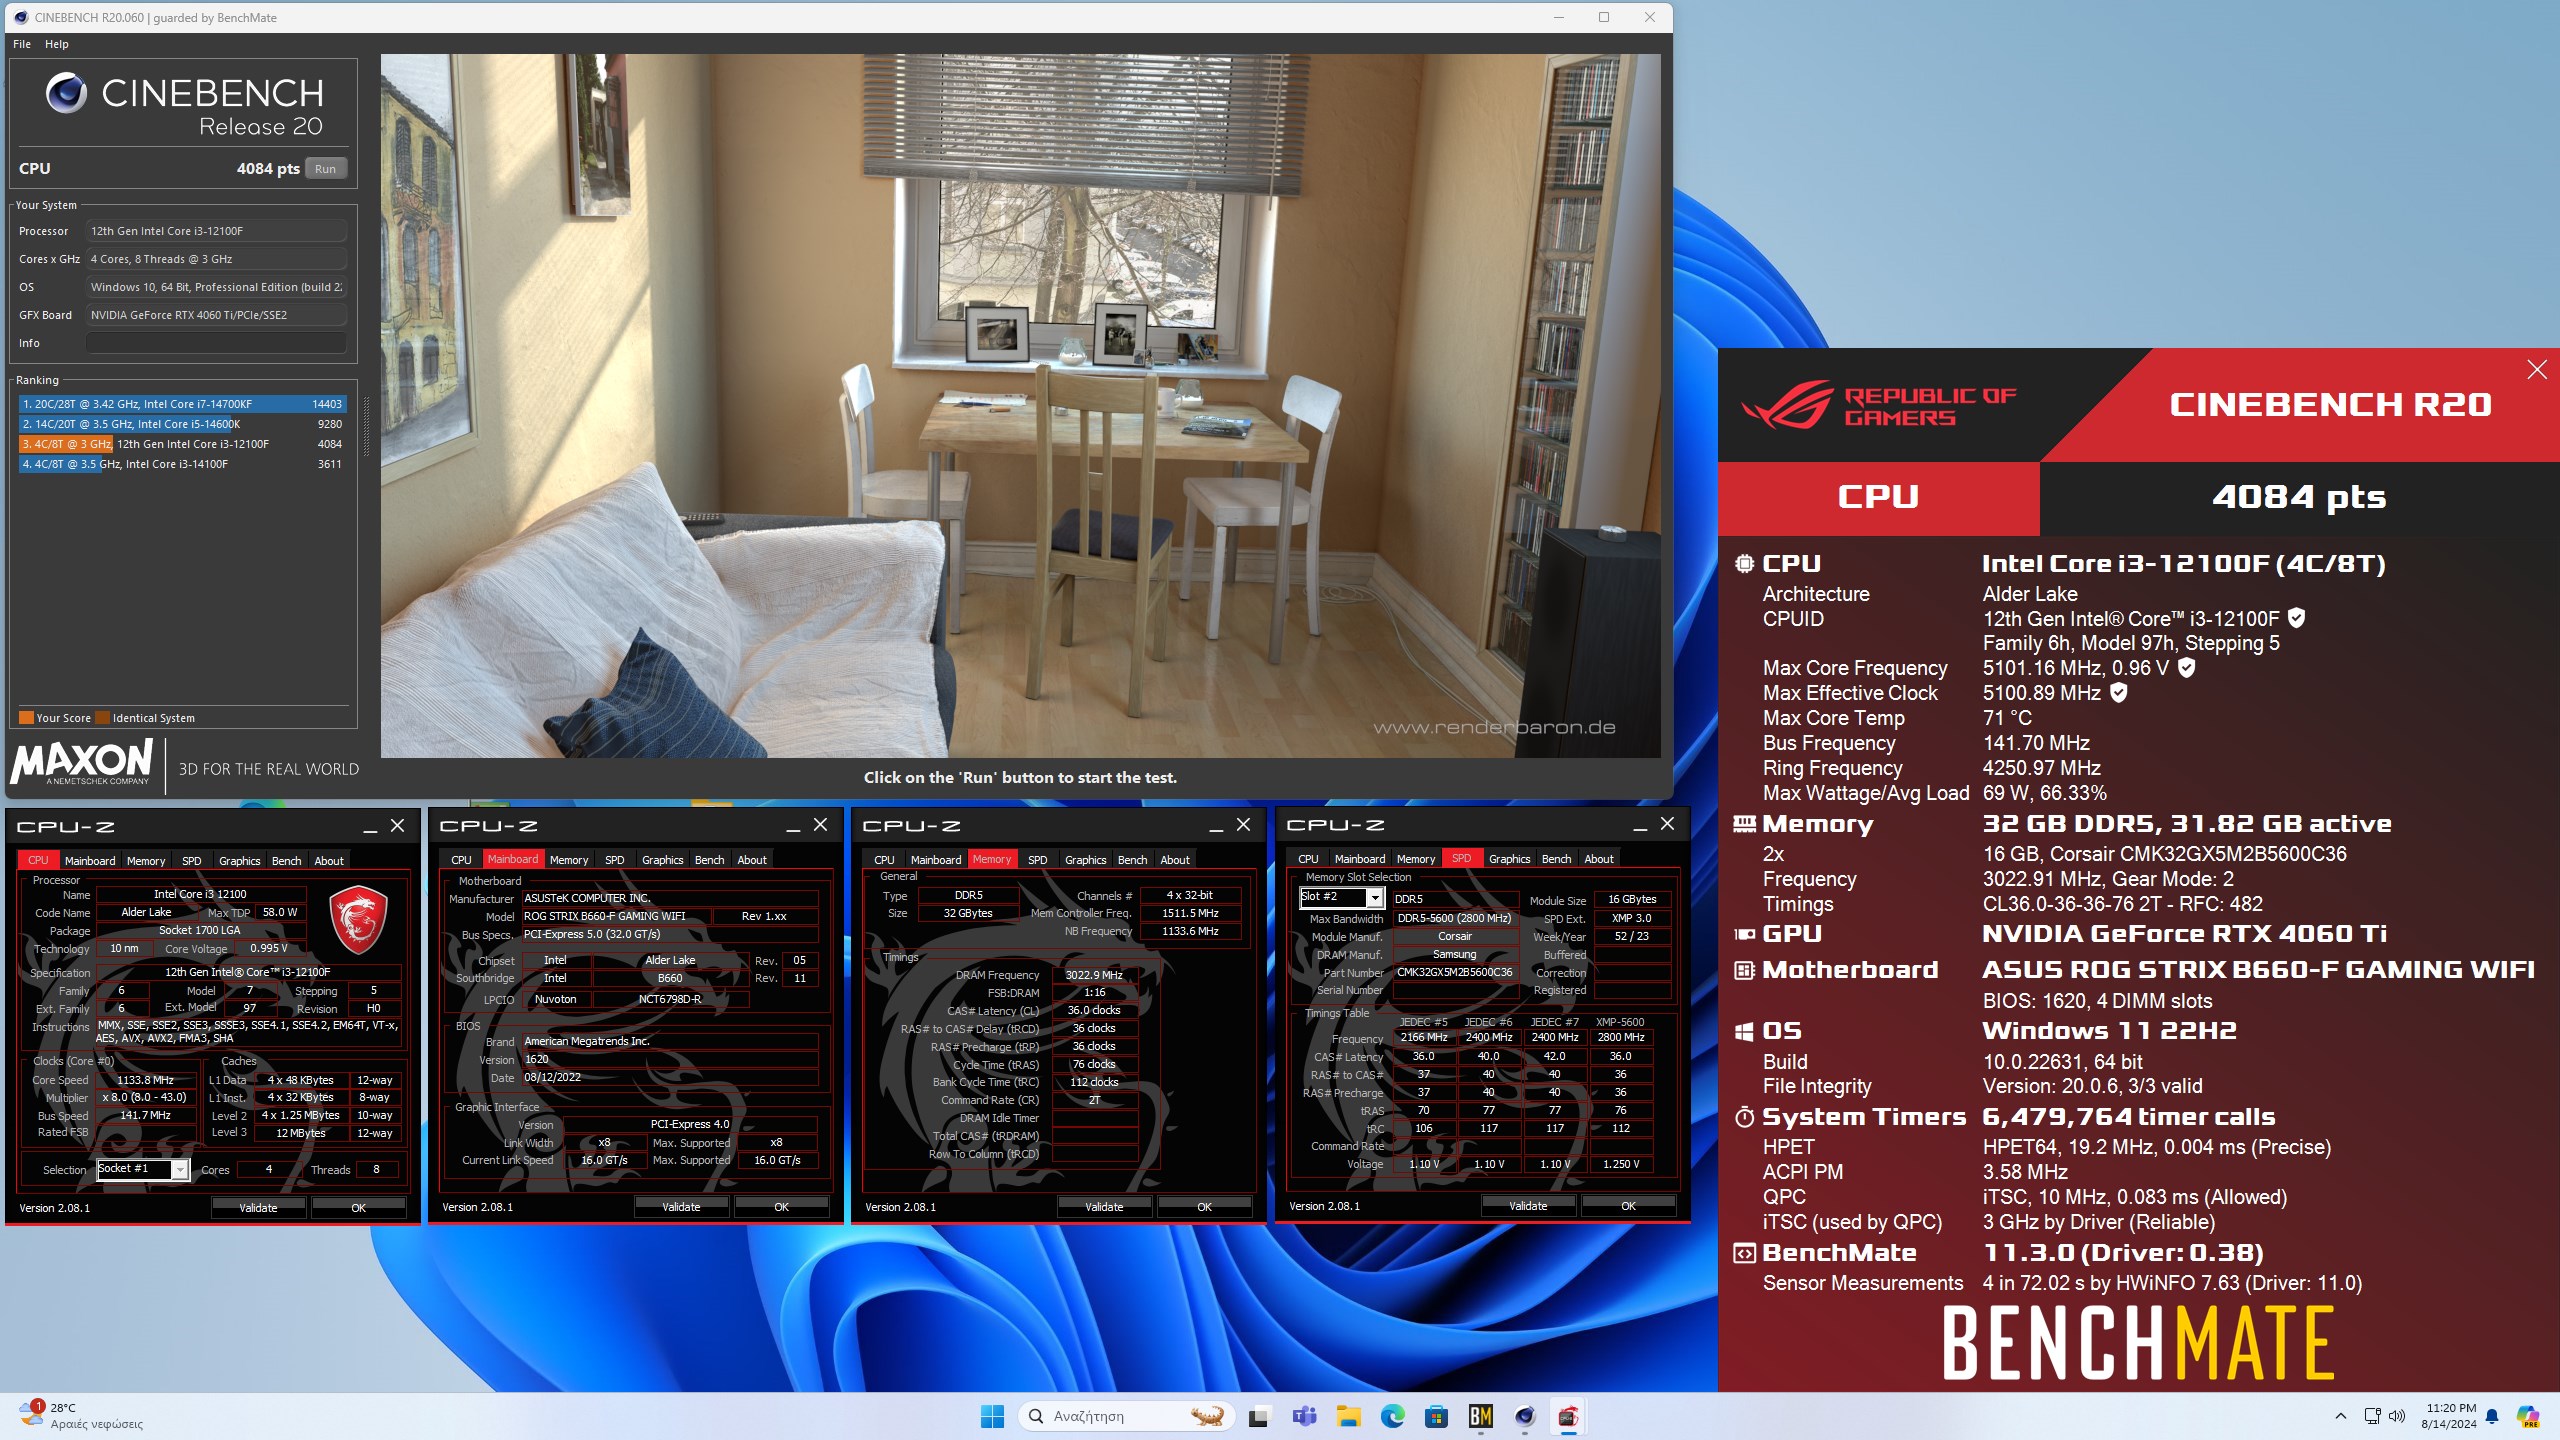Open File Explorer from the taskbar
2560x1440 pixels.
tap(1348, 1416)
